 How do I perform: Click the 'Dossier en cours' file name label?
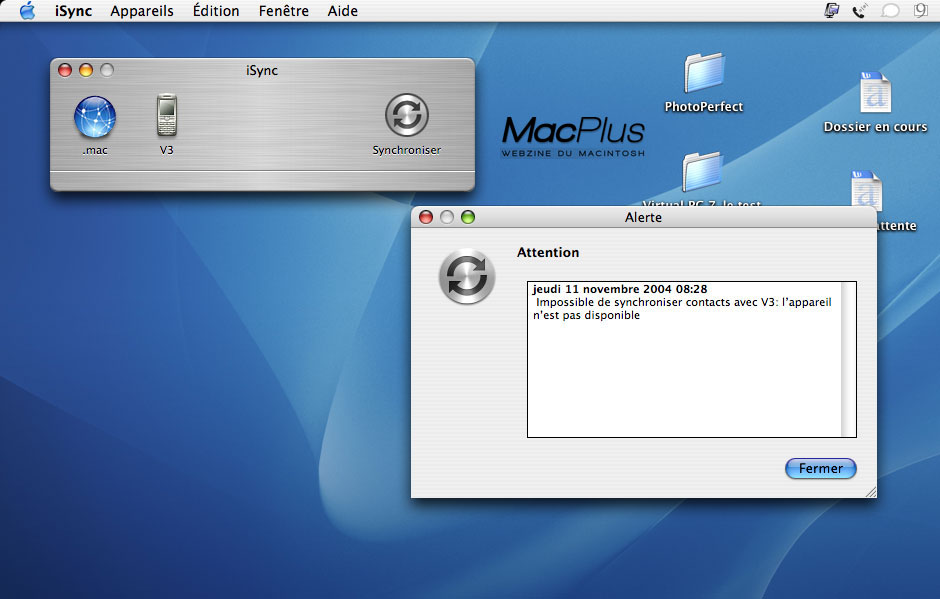875,127
